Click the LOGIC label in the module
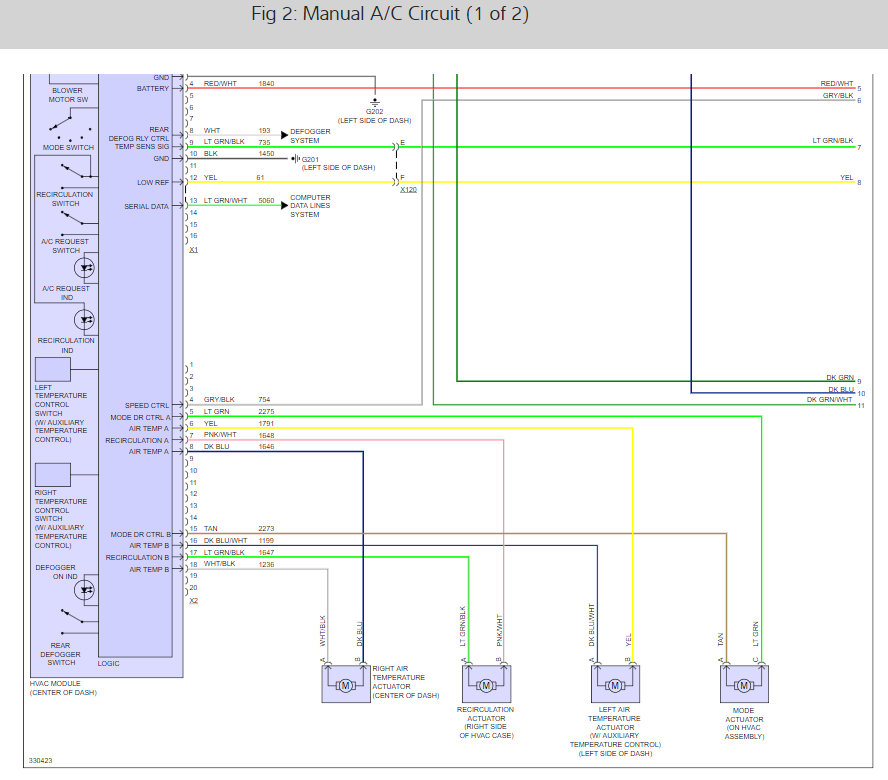 coord(108,663)
